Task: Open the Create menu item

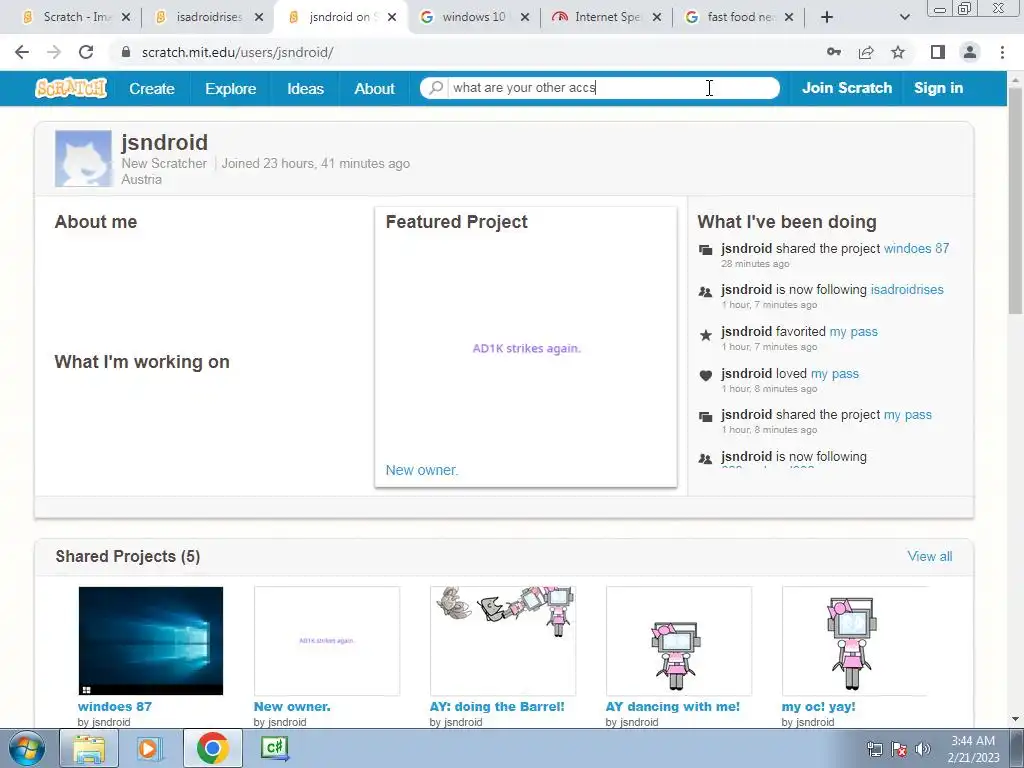Action: click(x=152, y=88)
